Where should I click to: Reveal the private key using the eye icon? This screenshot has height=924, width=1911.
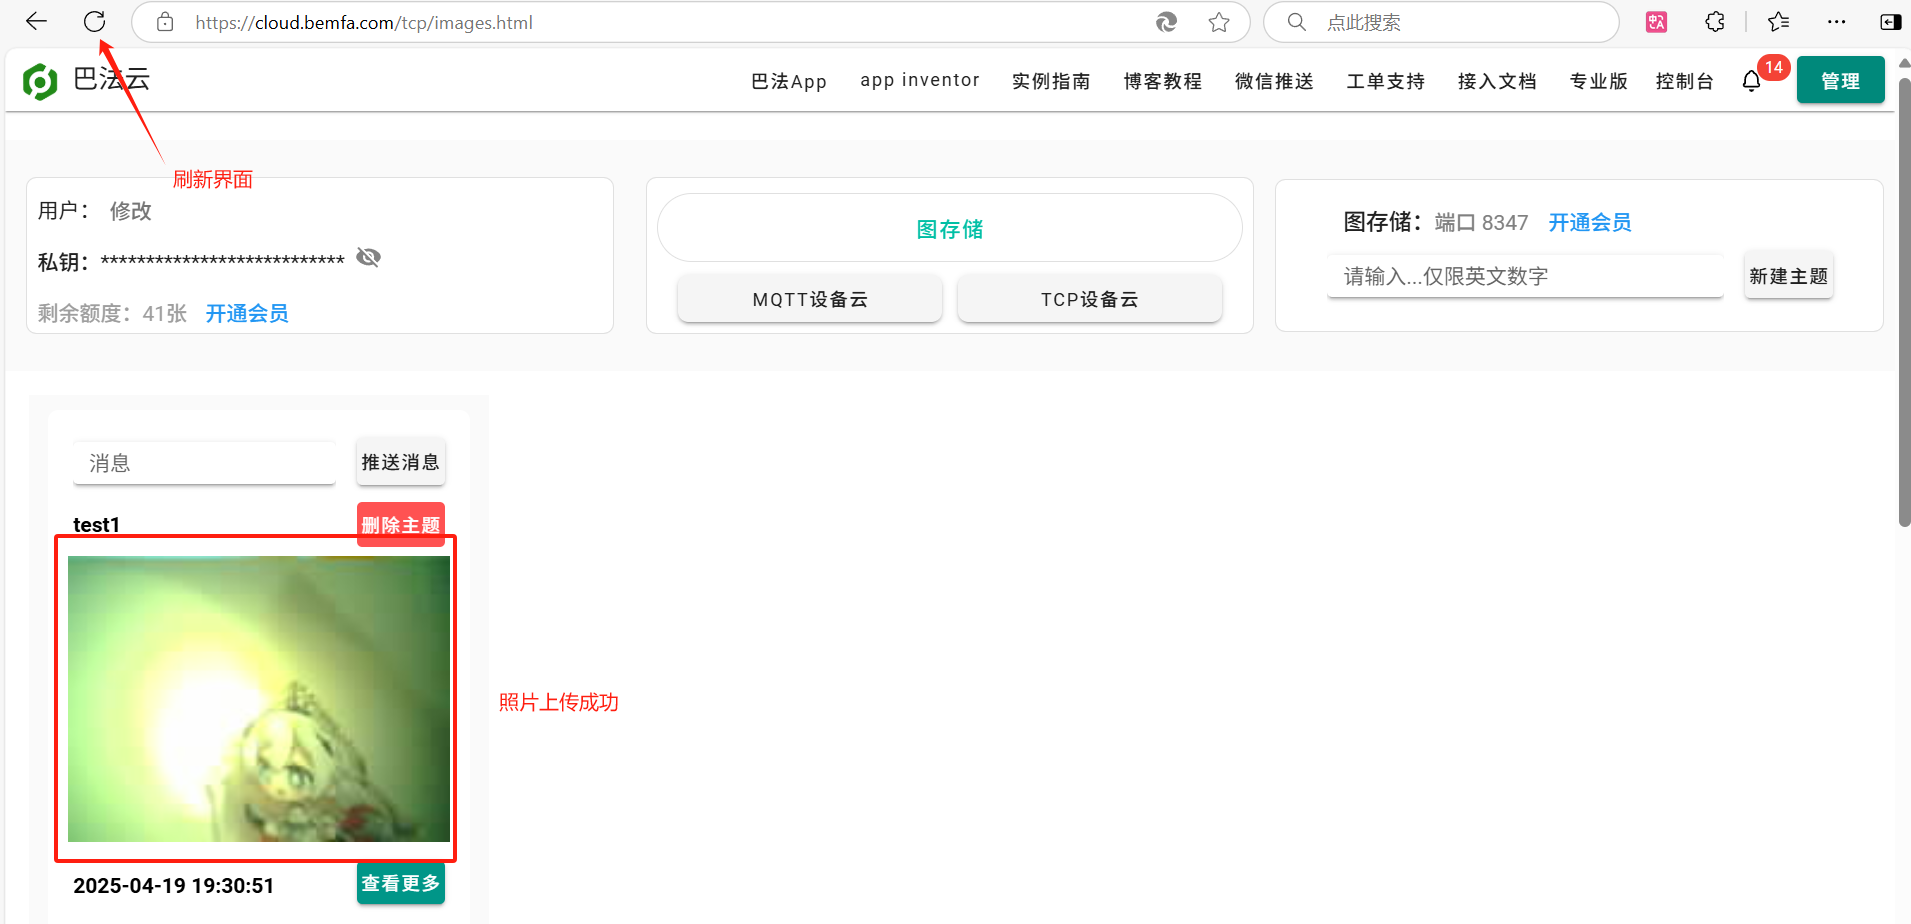coord(368,258)
